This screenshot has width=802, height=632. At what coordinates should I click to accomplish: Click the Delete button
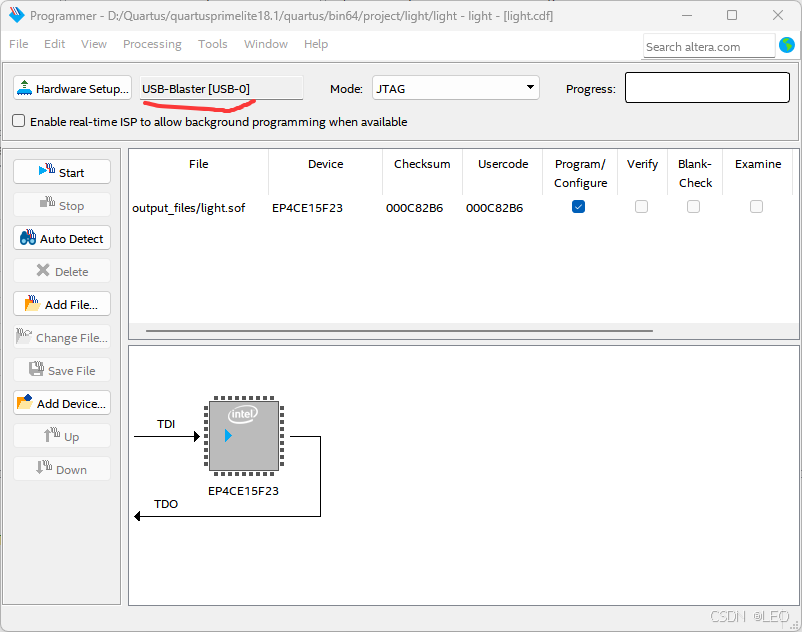[62, 272]
